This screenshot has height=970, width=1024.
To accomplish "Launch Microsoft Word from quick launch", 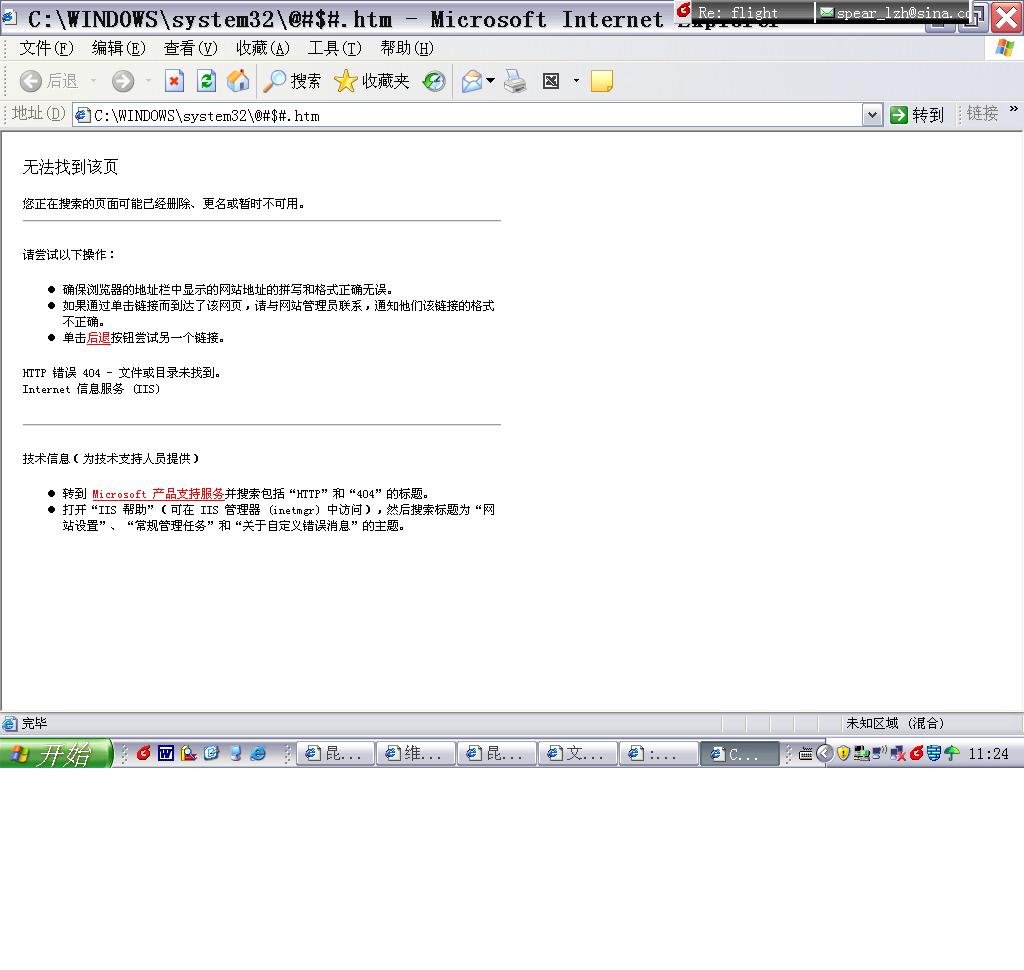I will coord(166,754).
